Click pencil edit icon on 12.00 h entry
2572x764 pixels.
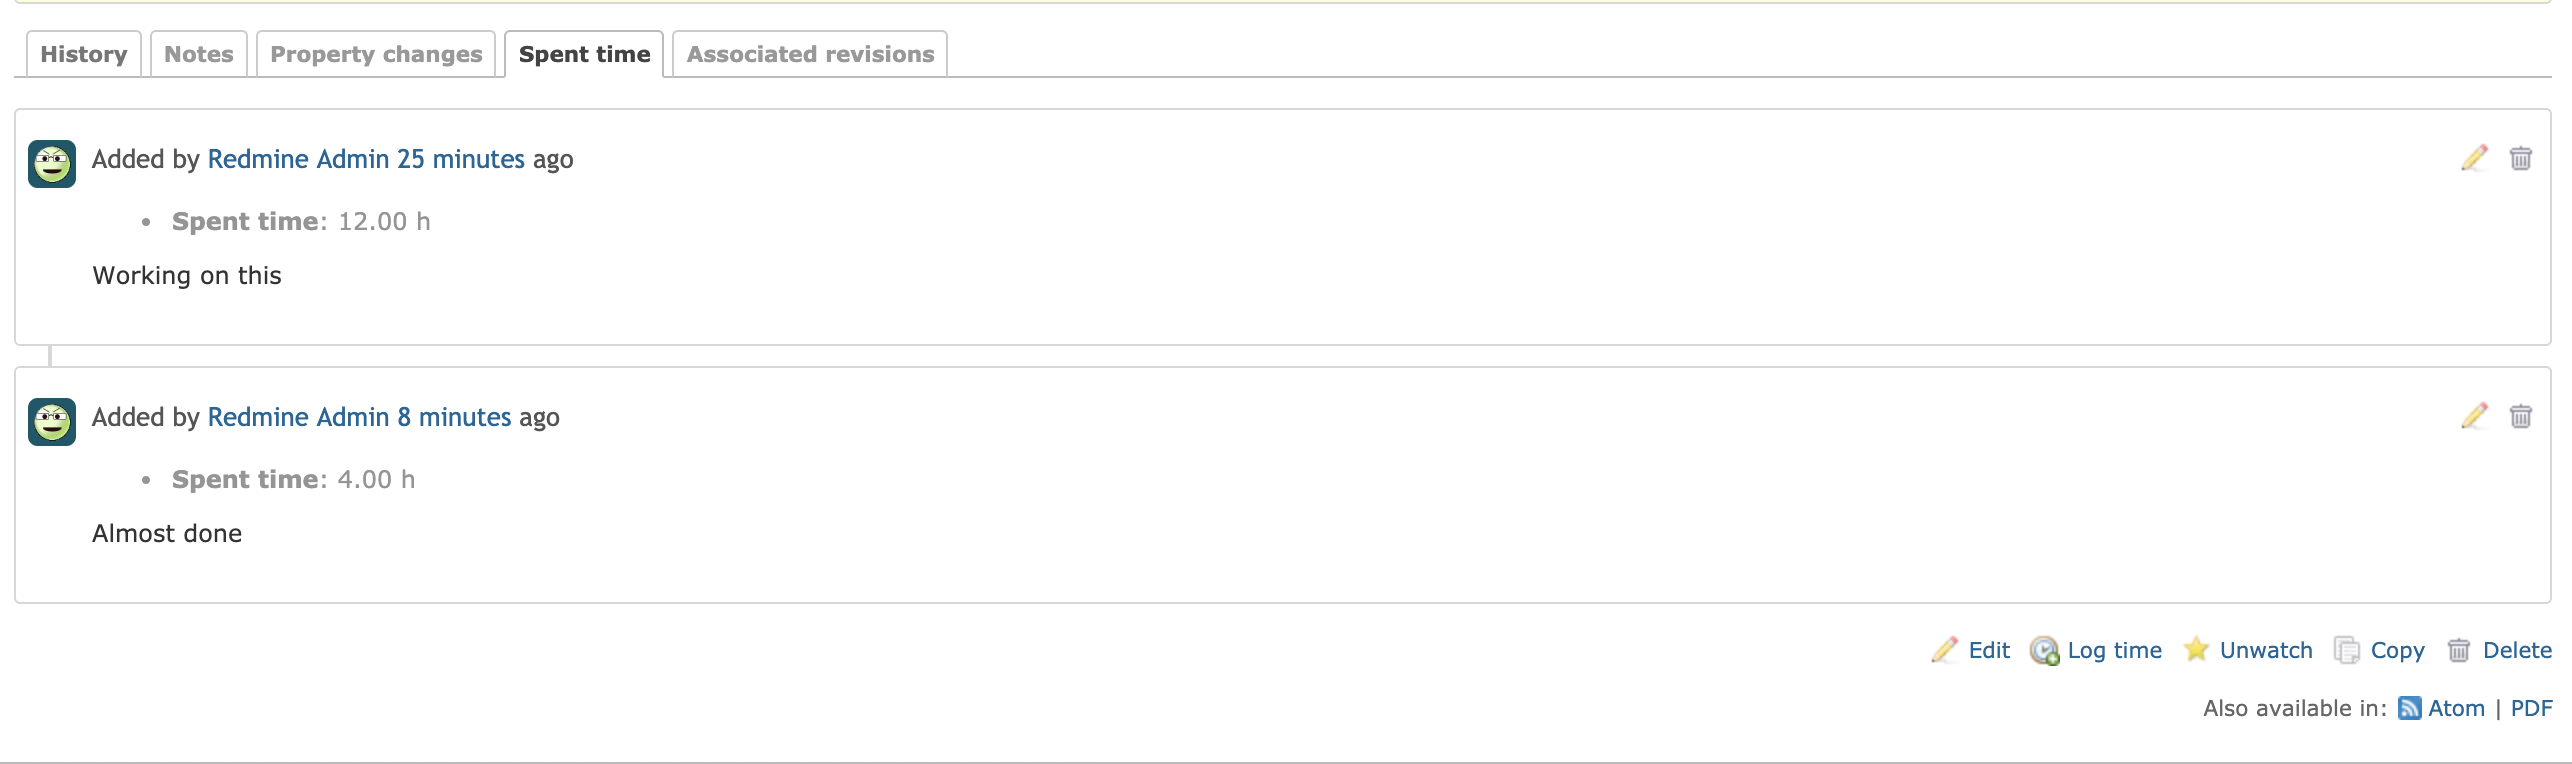pyautogui.click(x=2474, y=158)
